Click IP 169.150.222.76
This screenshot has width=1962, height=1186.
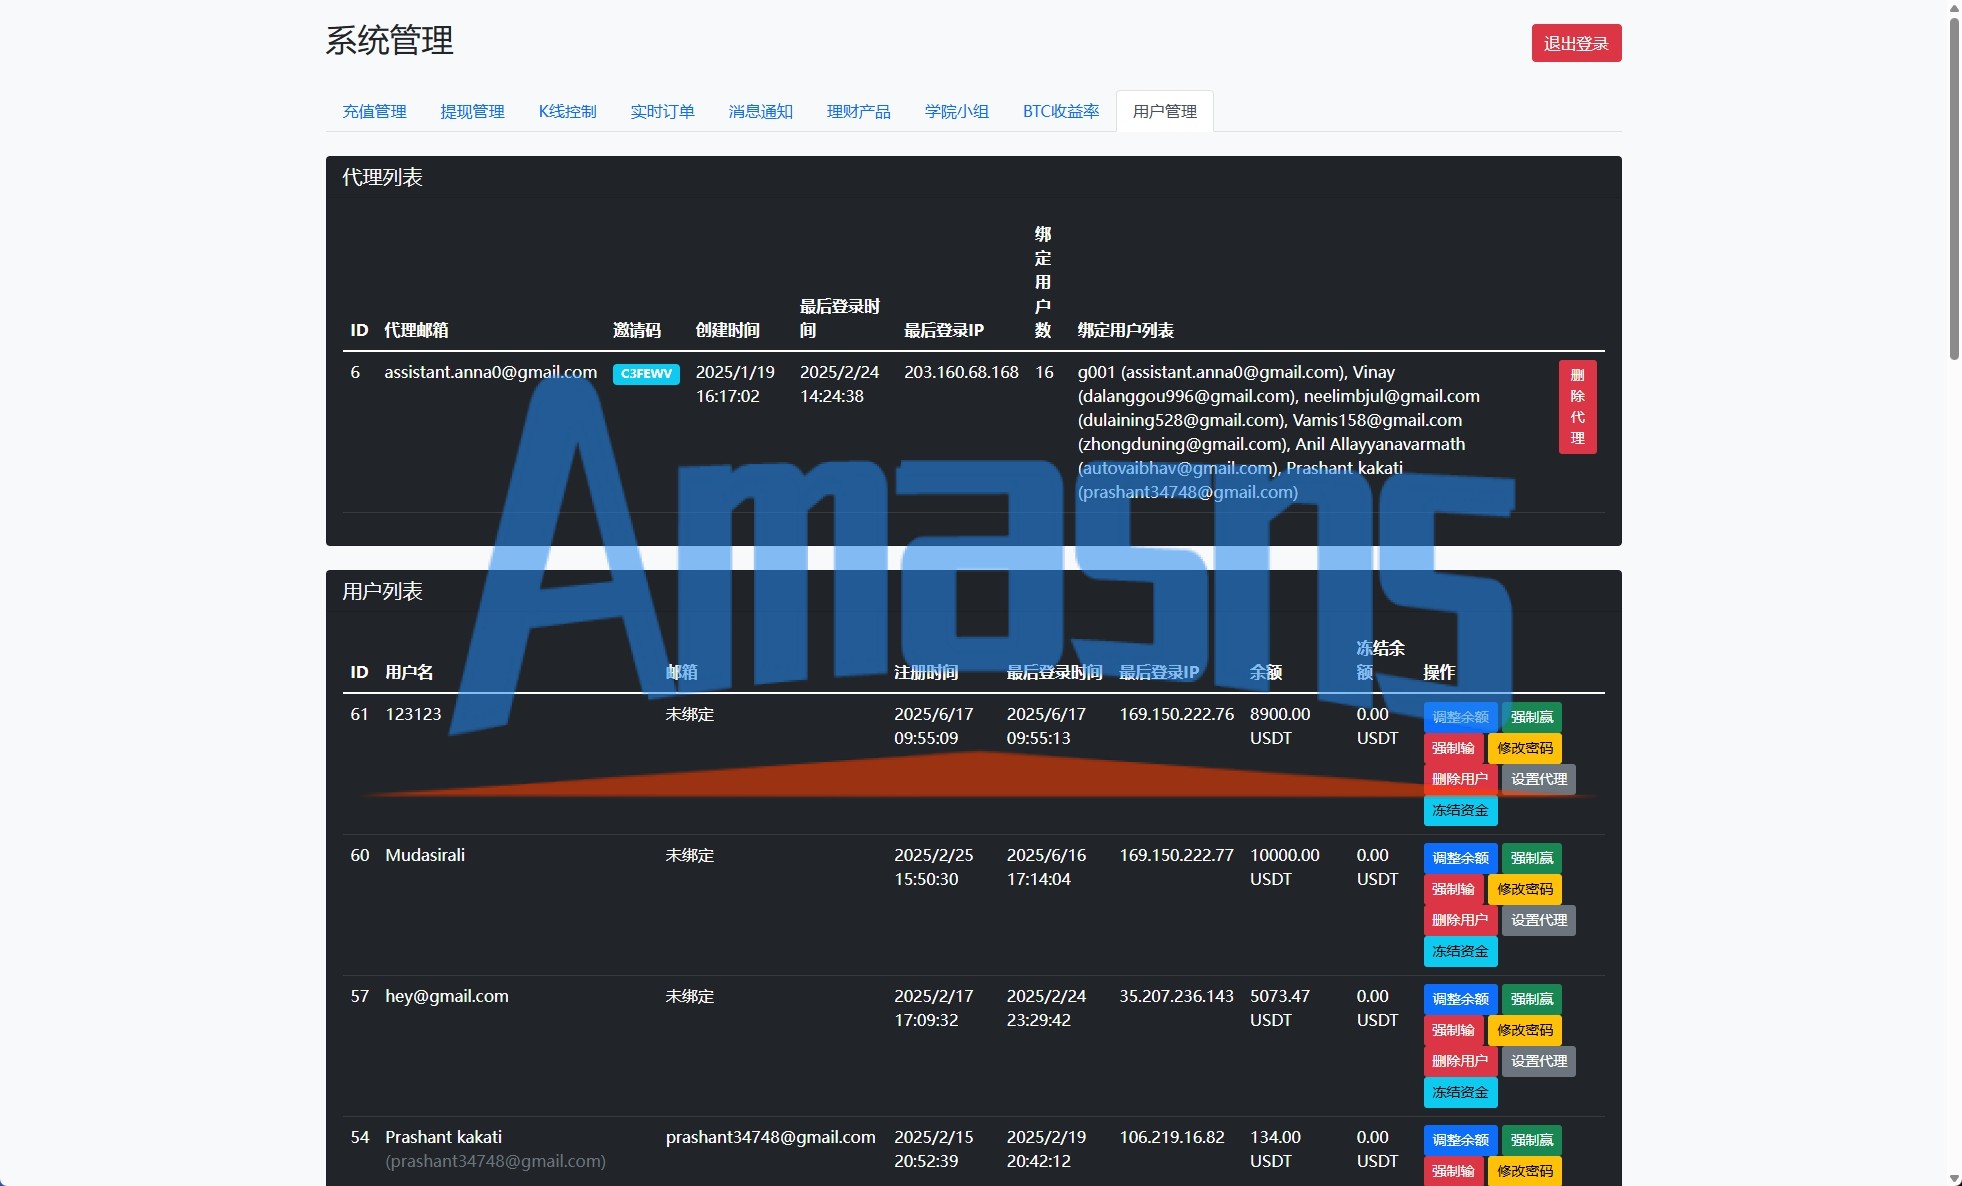[x=1176, y=714]
